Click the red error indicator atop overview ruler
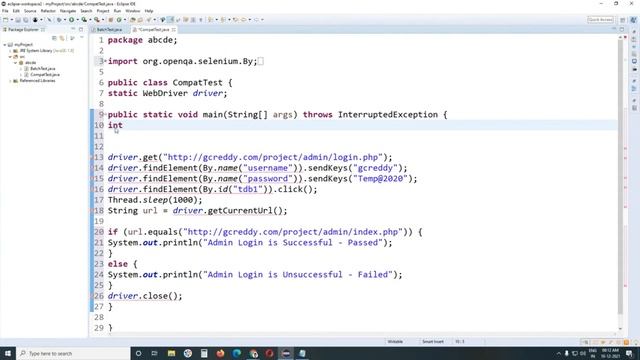Screen dimensions: 640x360 coord(625,38)
